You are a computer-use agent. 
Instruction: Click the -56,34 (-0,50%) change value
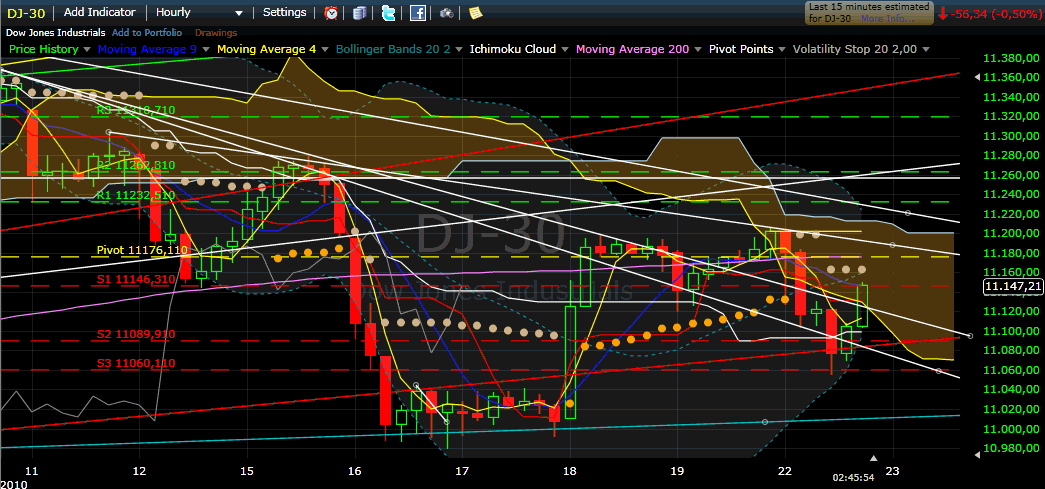997,14
